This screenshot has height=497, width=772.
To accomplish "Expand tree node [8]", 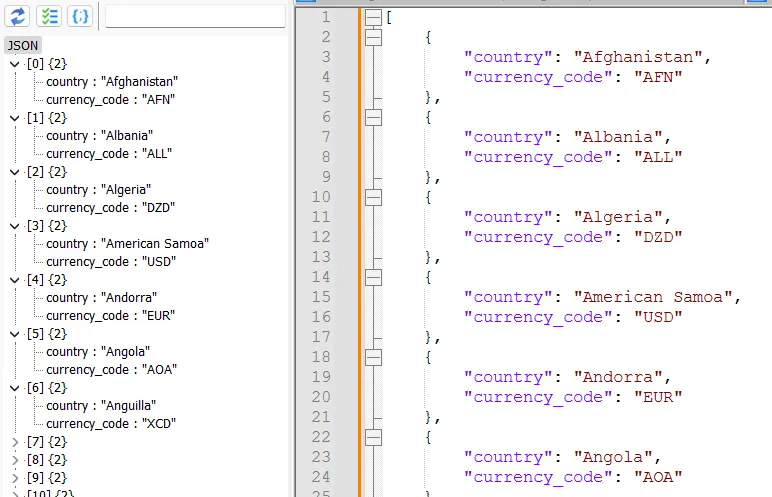I will coord(14,460).
